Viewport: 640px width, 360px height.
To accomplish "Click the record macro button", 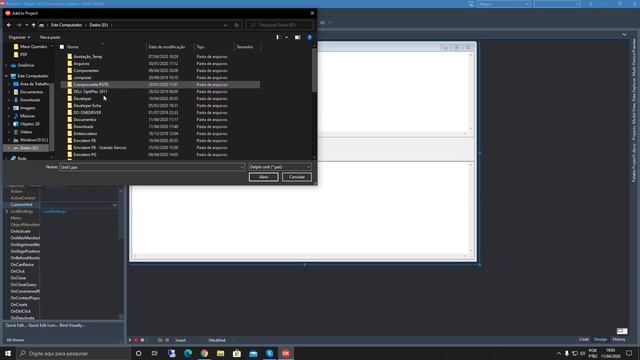I will (x=136, y=340).
